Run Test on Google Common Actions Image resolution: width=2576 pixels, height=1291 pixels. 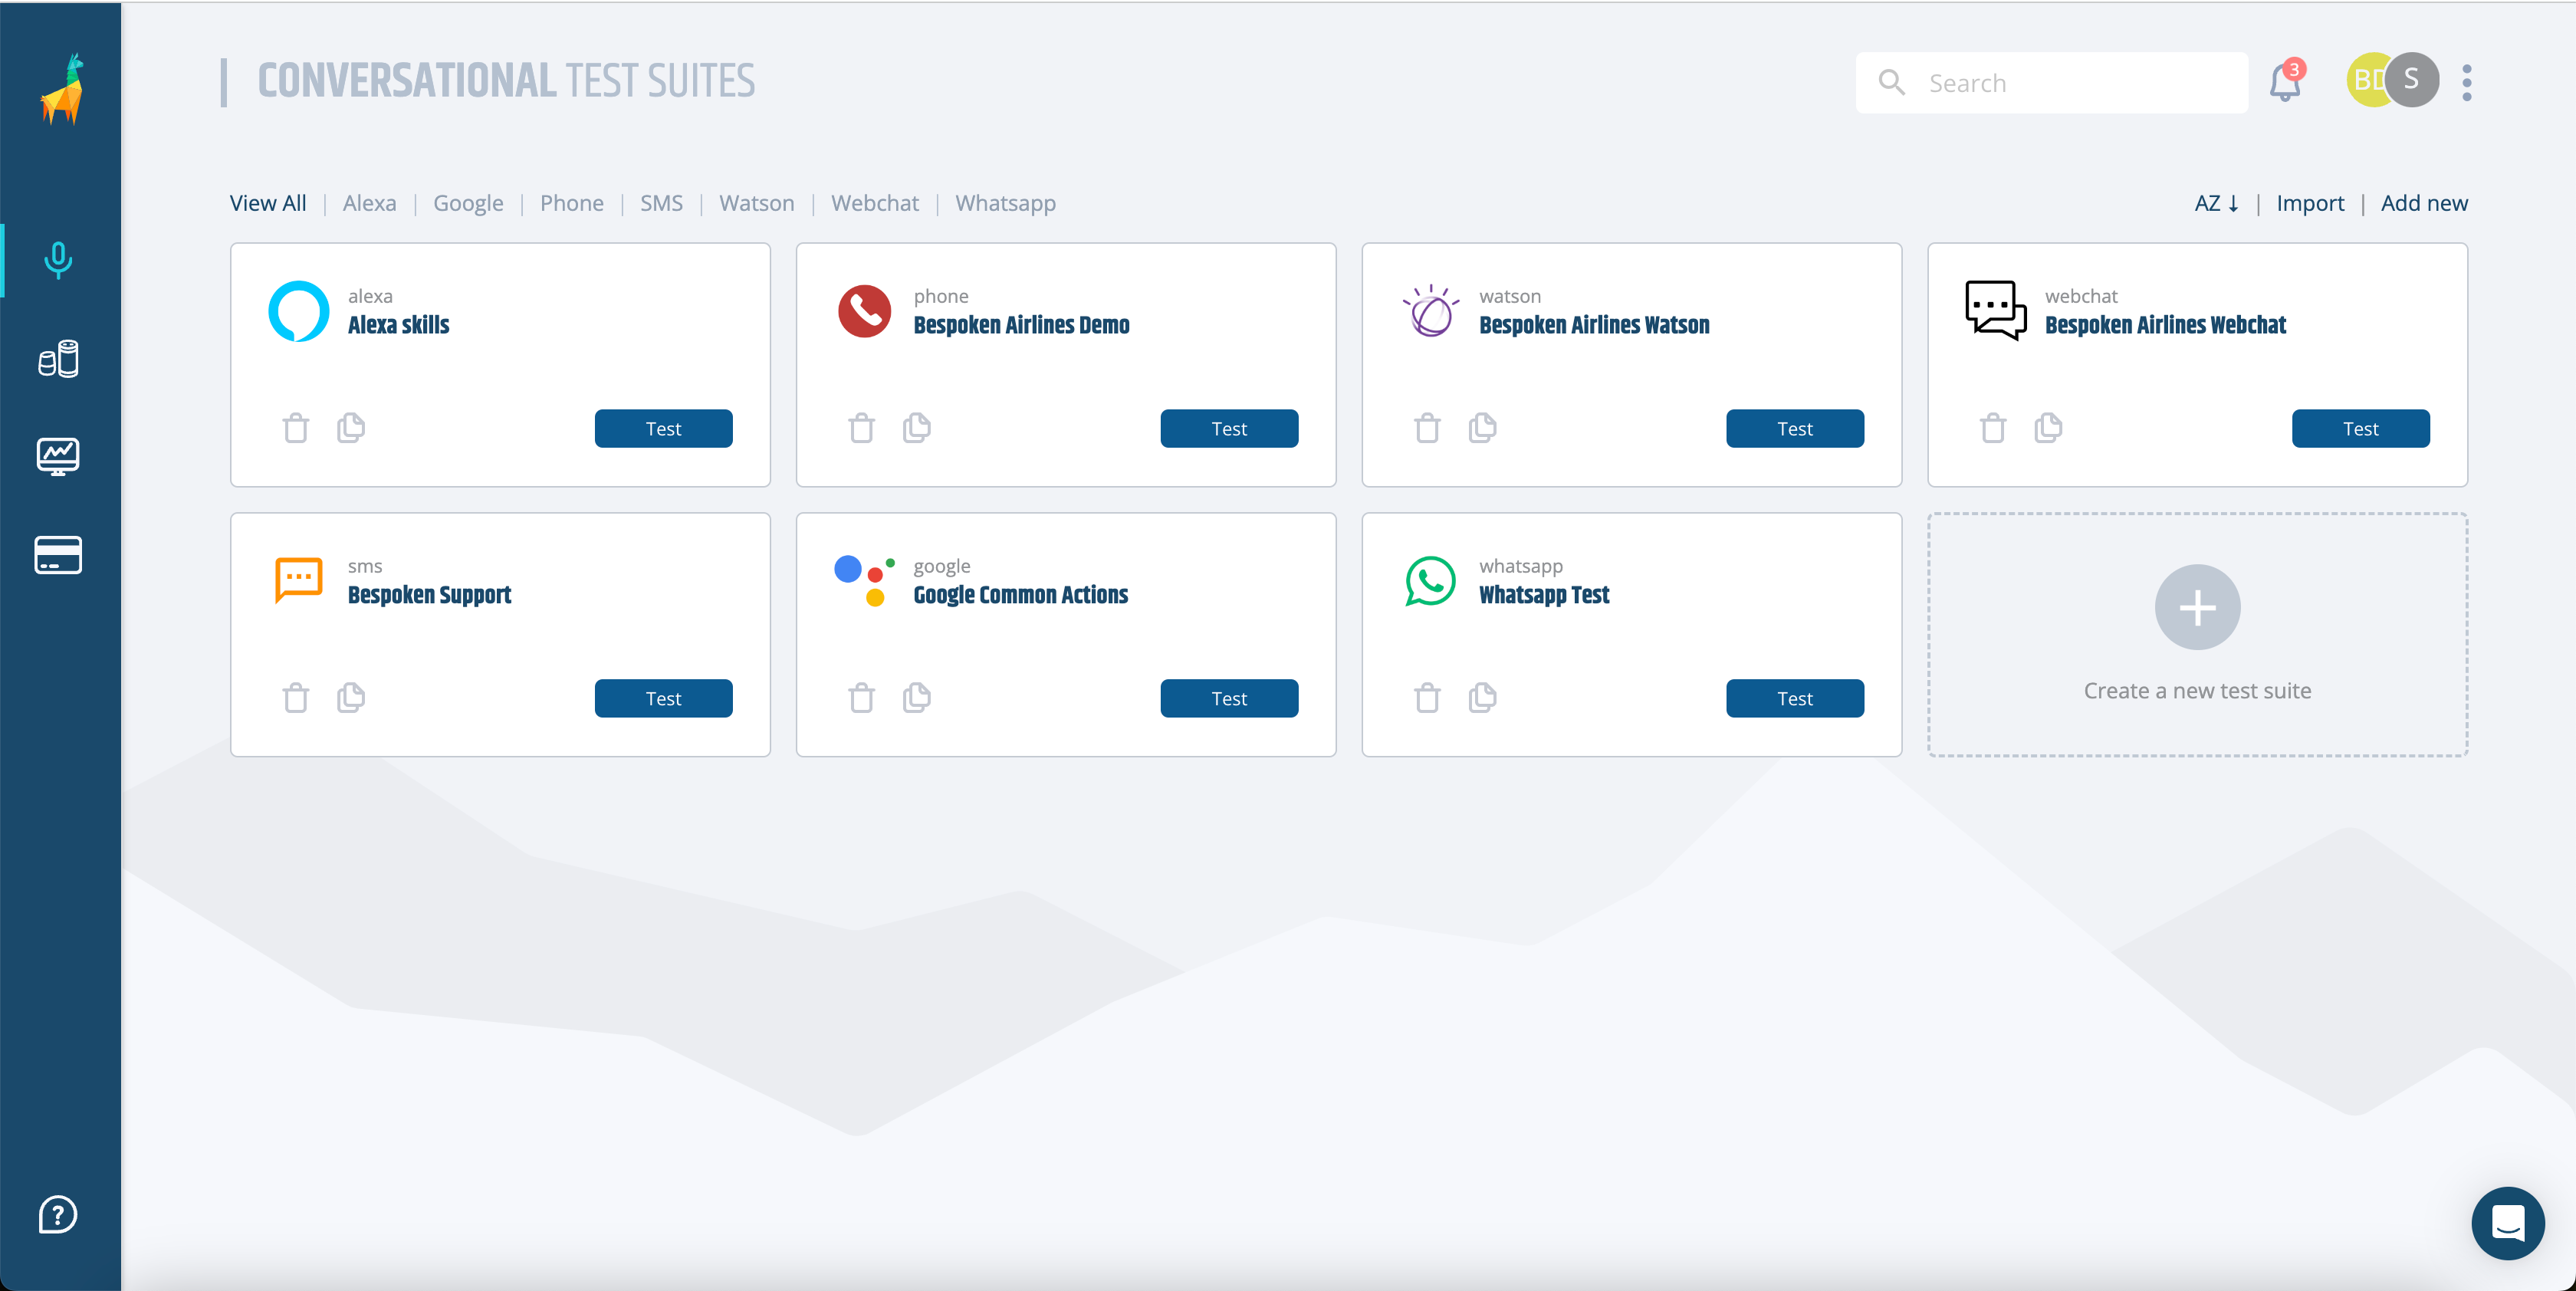(1230, 698)
